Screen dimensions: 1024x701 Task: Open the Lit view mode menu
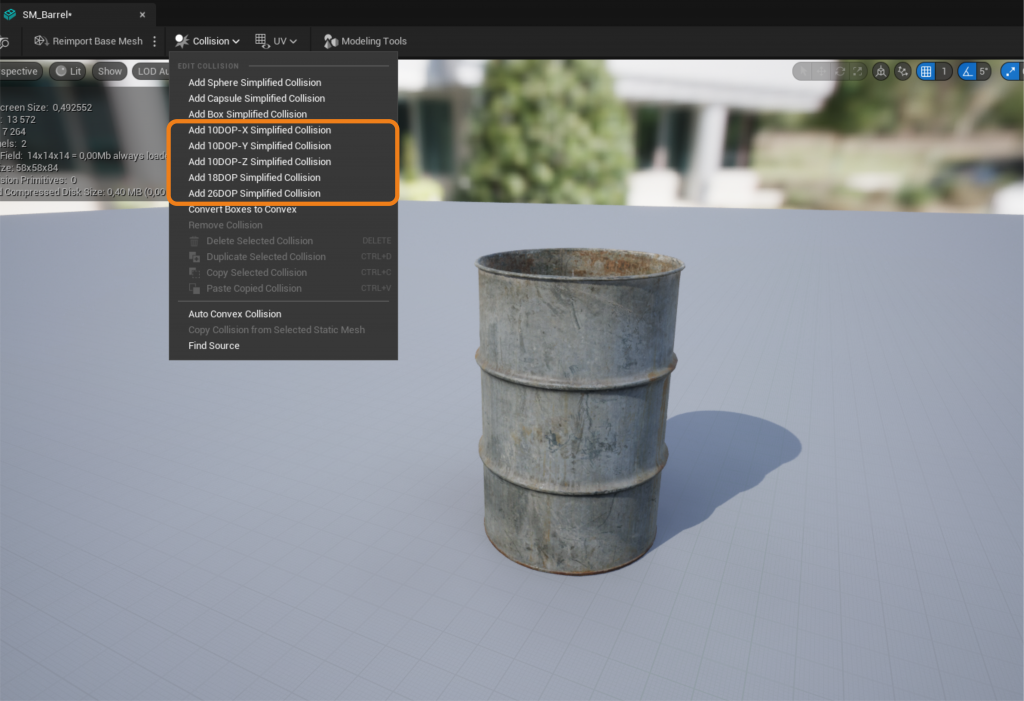click(x=68, y=71)
